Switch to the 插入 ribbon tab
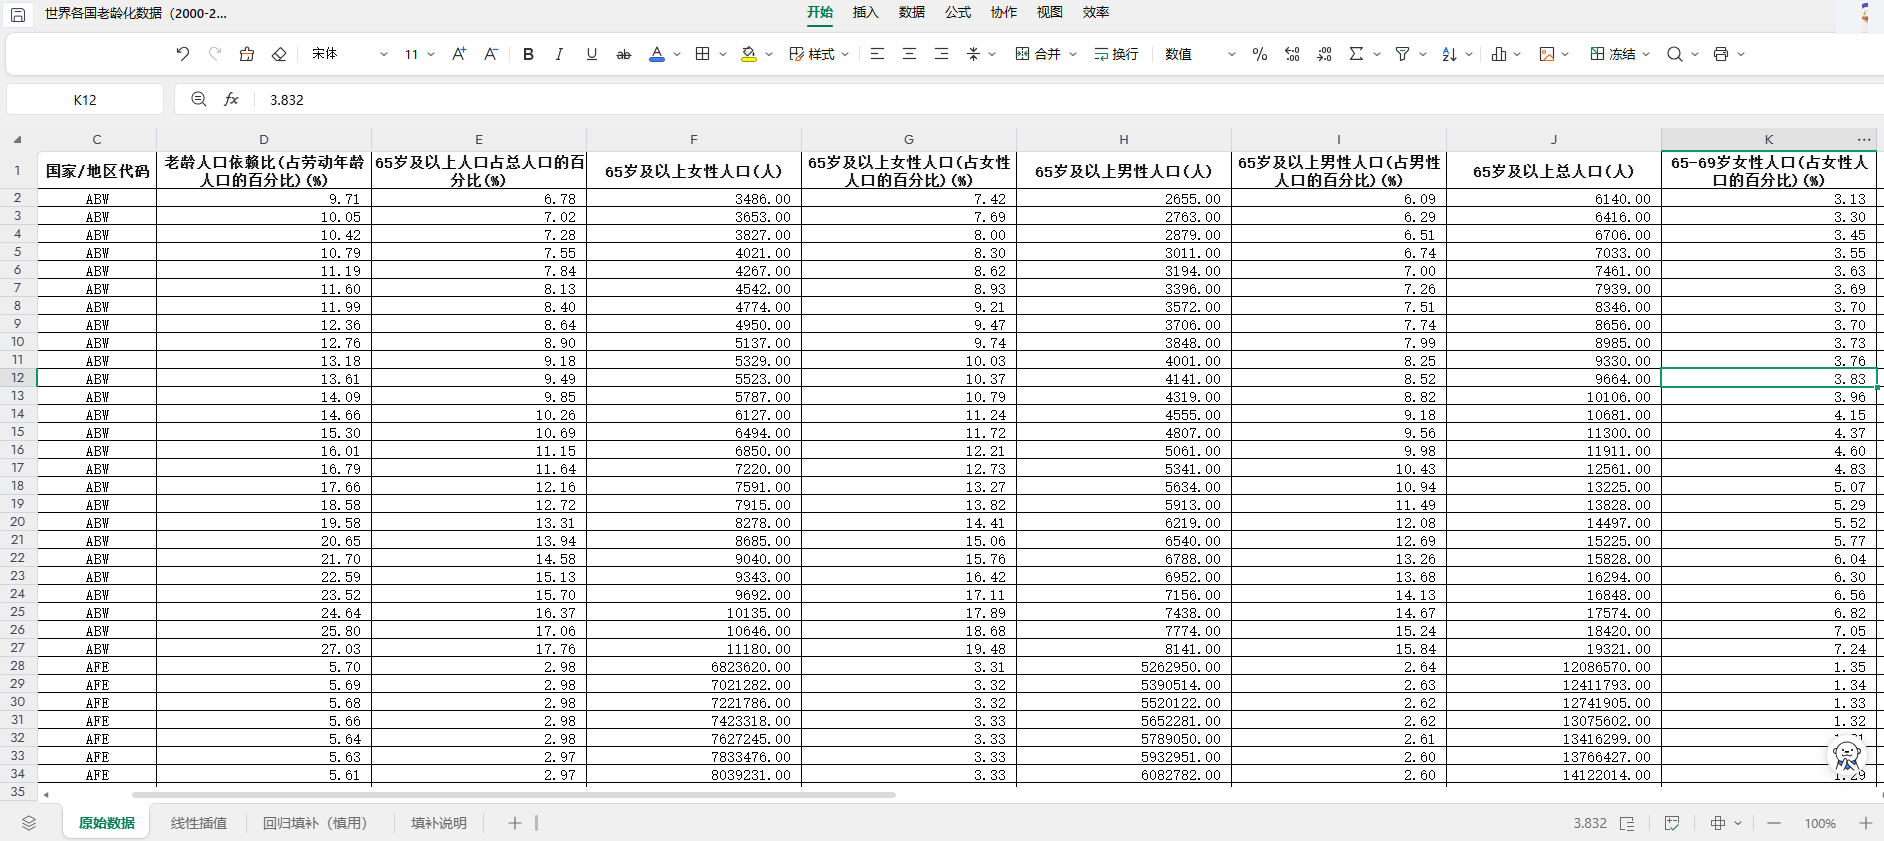This screenshot has width=1884, height=841. (865, 12)
